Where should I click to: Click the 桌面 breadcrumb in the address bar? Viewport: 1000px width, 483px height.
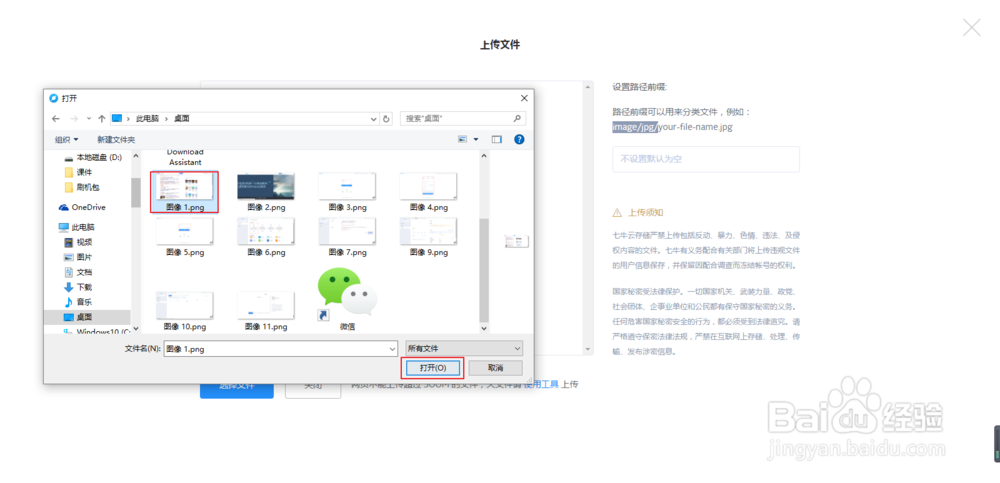click(x=182, y=119)
